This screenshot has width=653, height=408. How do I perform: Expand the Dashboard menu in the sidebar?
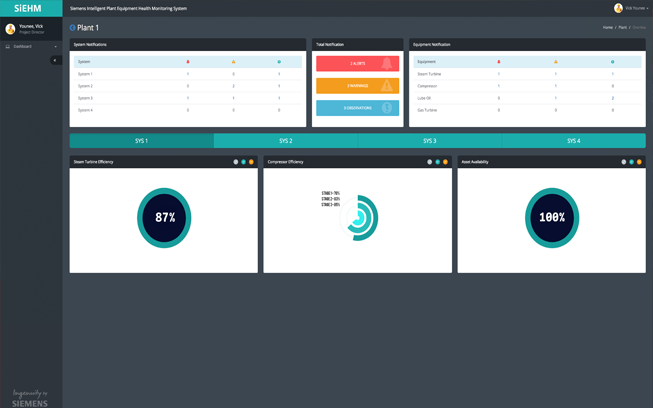click(30, 47)
